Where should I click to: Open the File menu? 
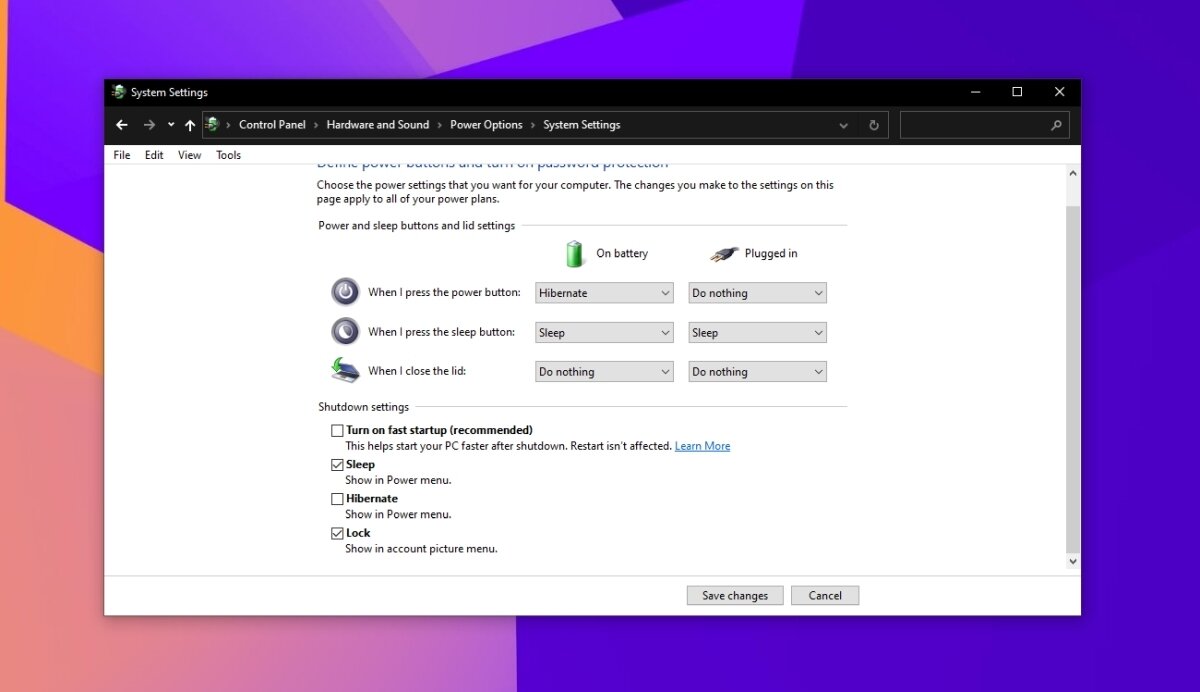(122, 155)
